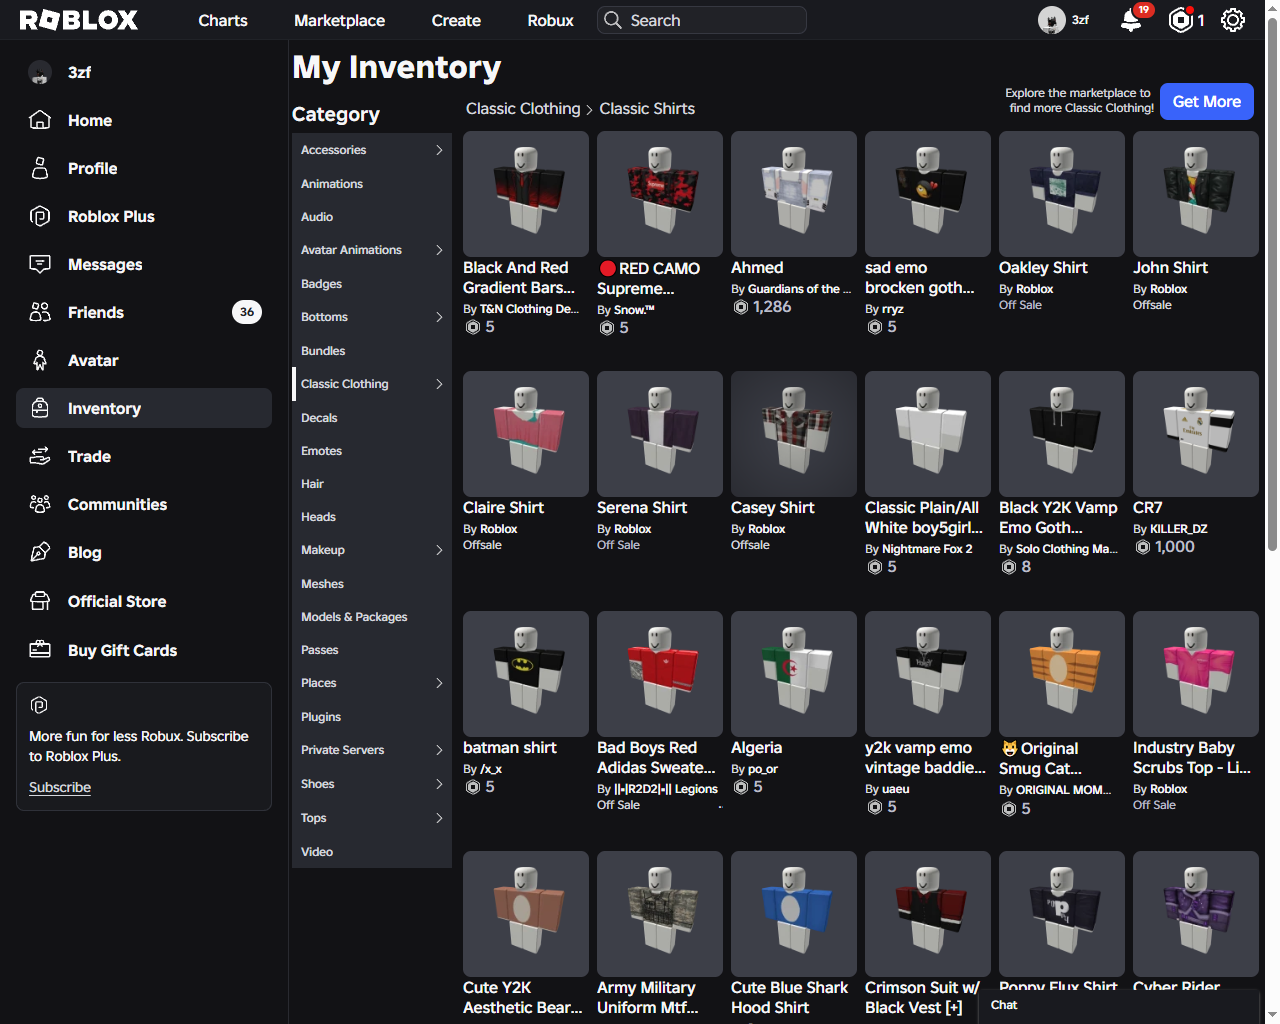Select the Decals category

point(371,418)
